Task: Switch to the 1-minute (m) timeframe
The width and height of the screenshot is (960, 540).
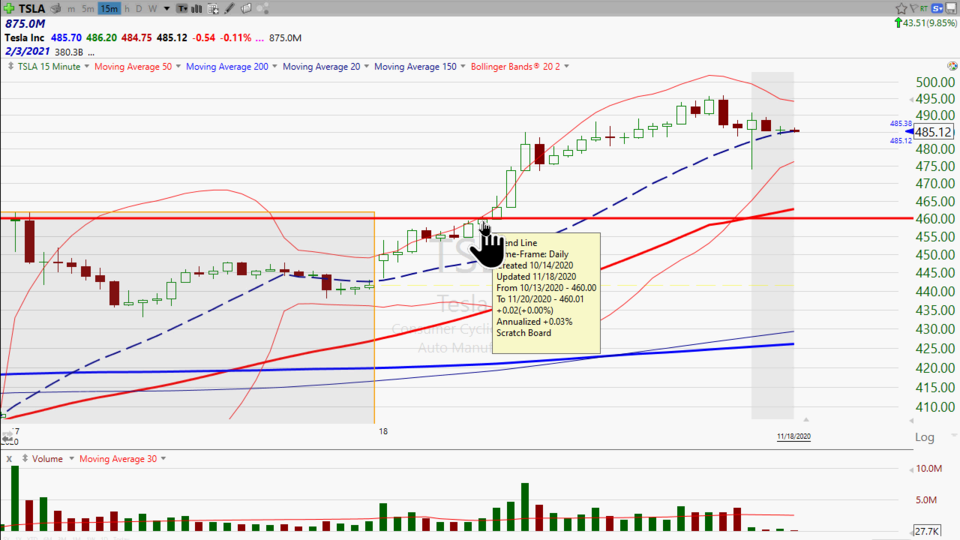Action: pyautogui.click(x=71, y=9)
